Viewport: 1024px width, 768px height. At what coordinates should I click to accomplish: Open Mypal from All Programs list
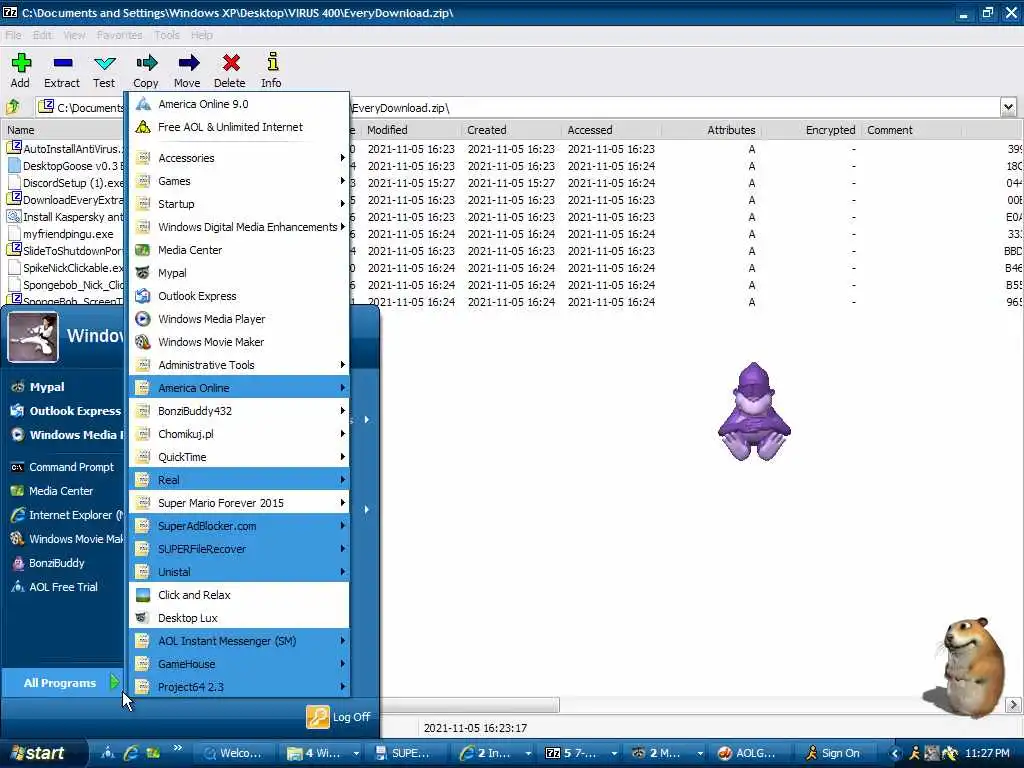(240, 273)
